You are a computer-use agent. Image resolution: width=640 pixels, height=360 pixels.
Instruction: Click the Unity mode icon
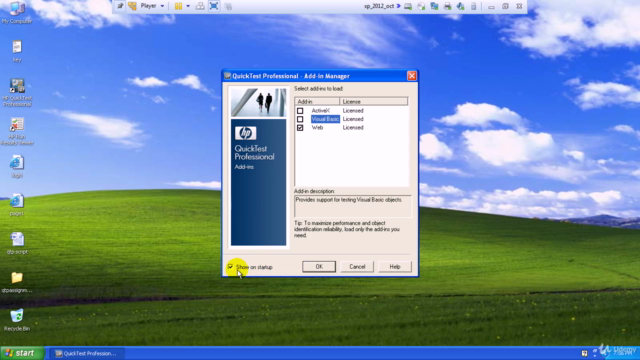click(228, 6)
